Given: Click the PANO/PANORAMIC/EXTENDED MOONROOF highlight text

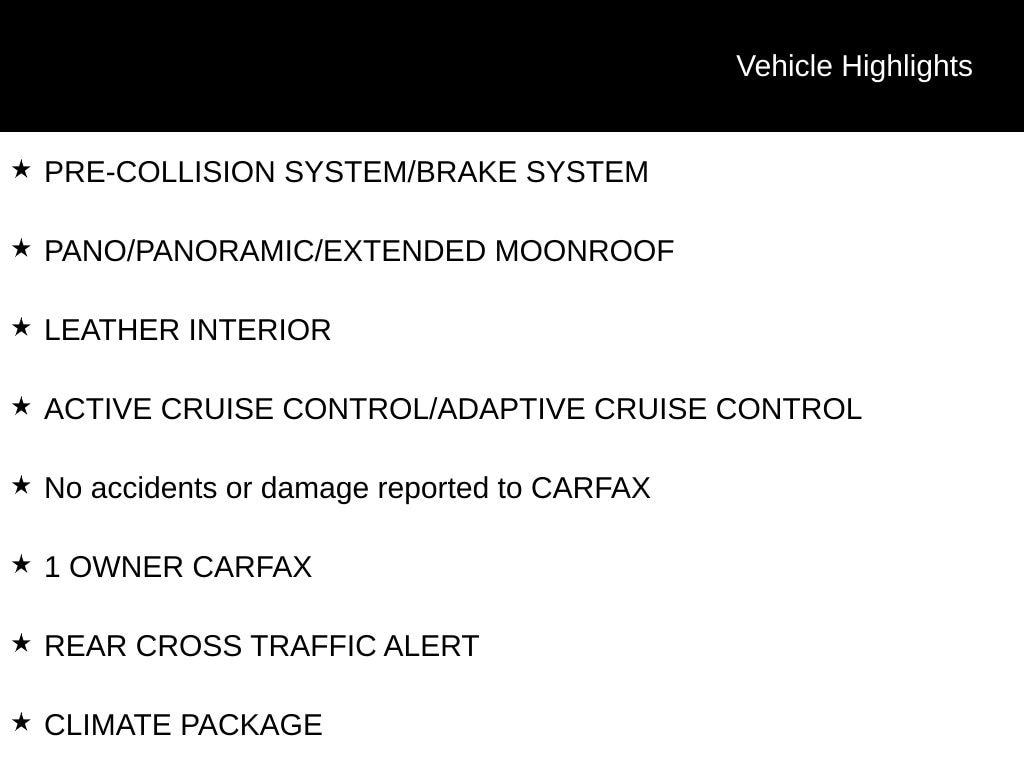Looking at the screenshot, I should [359, 251].
